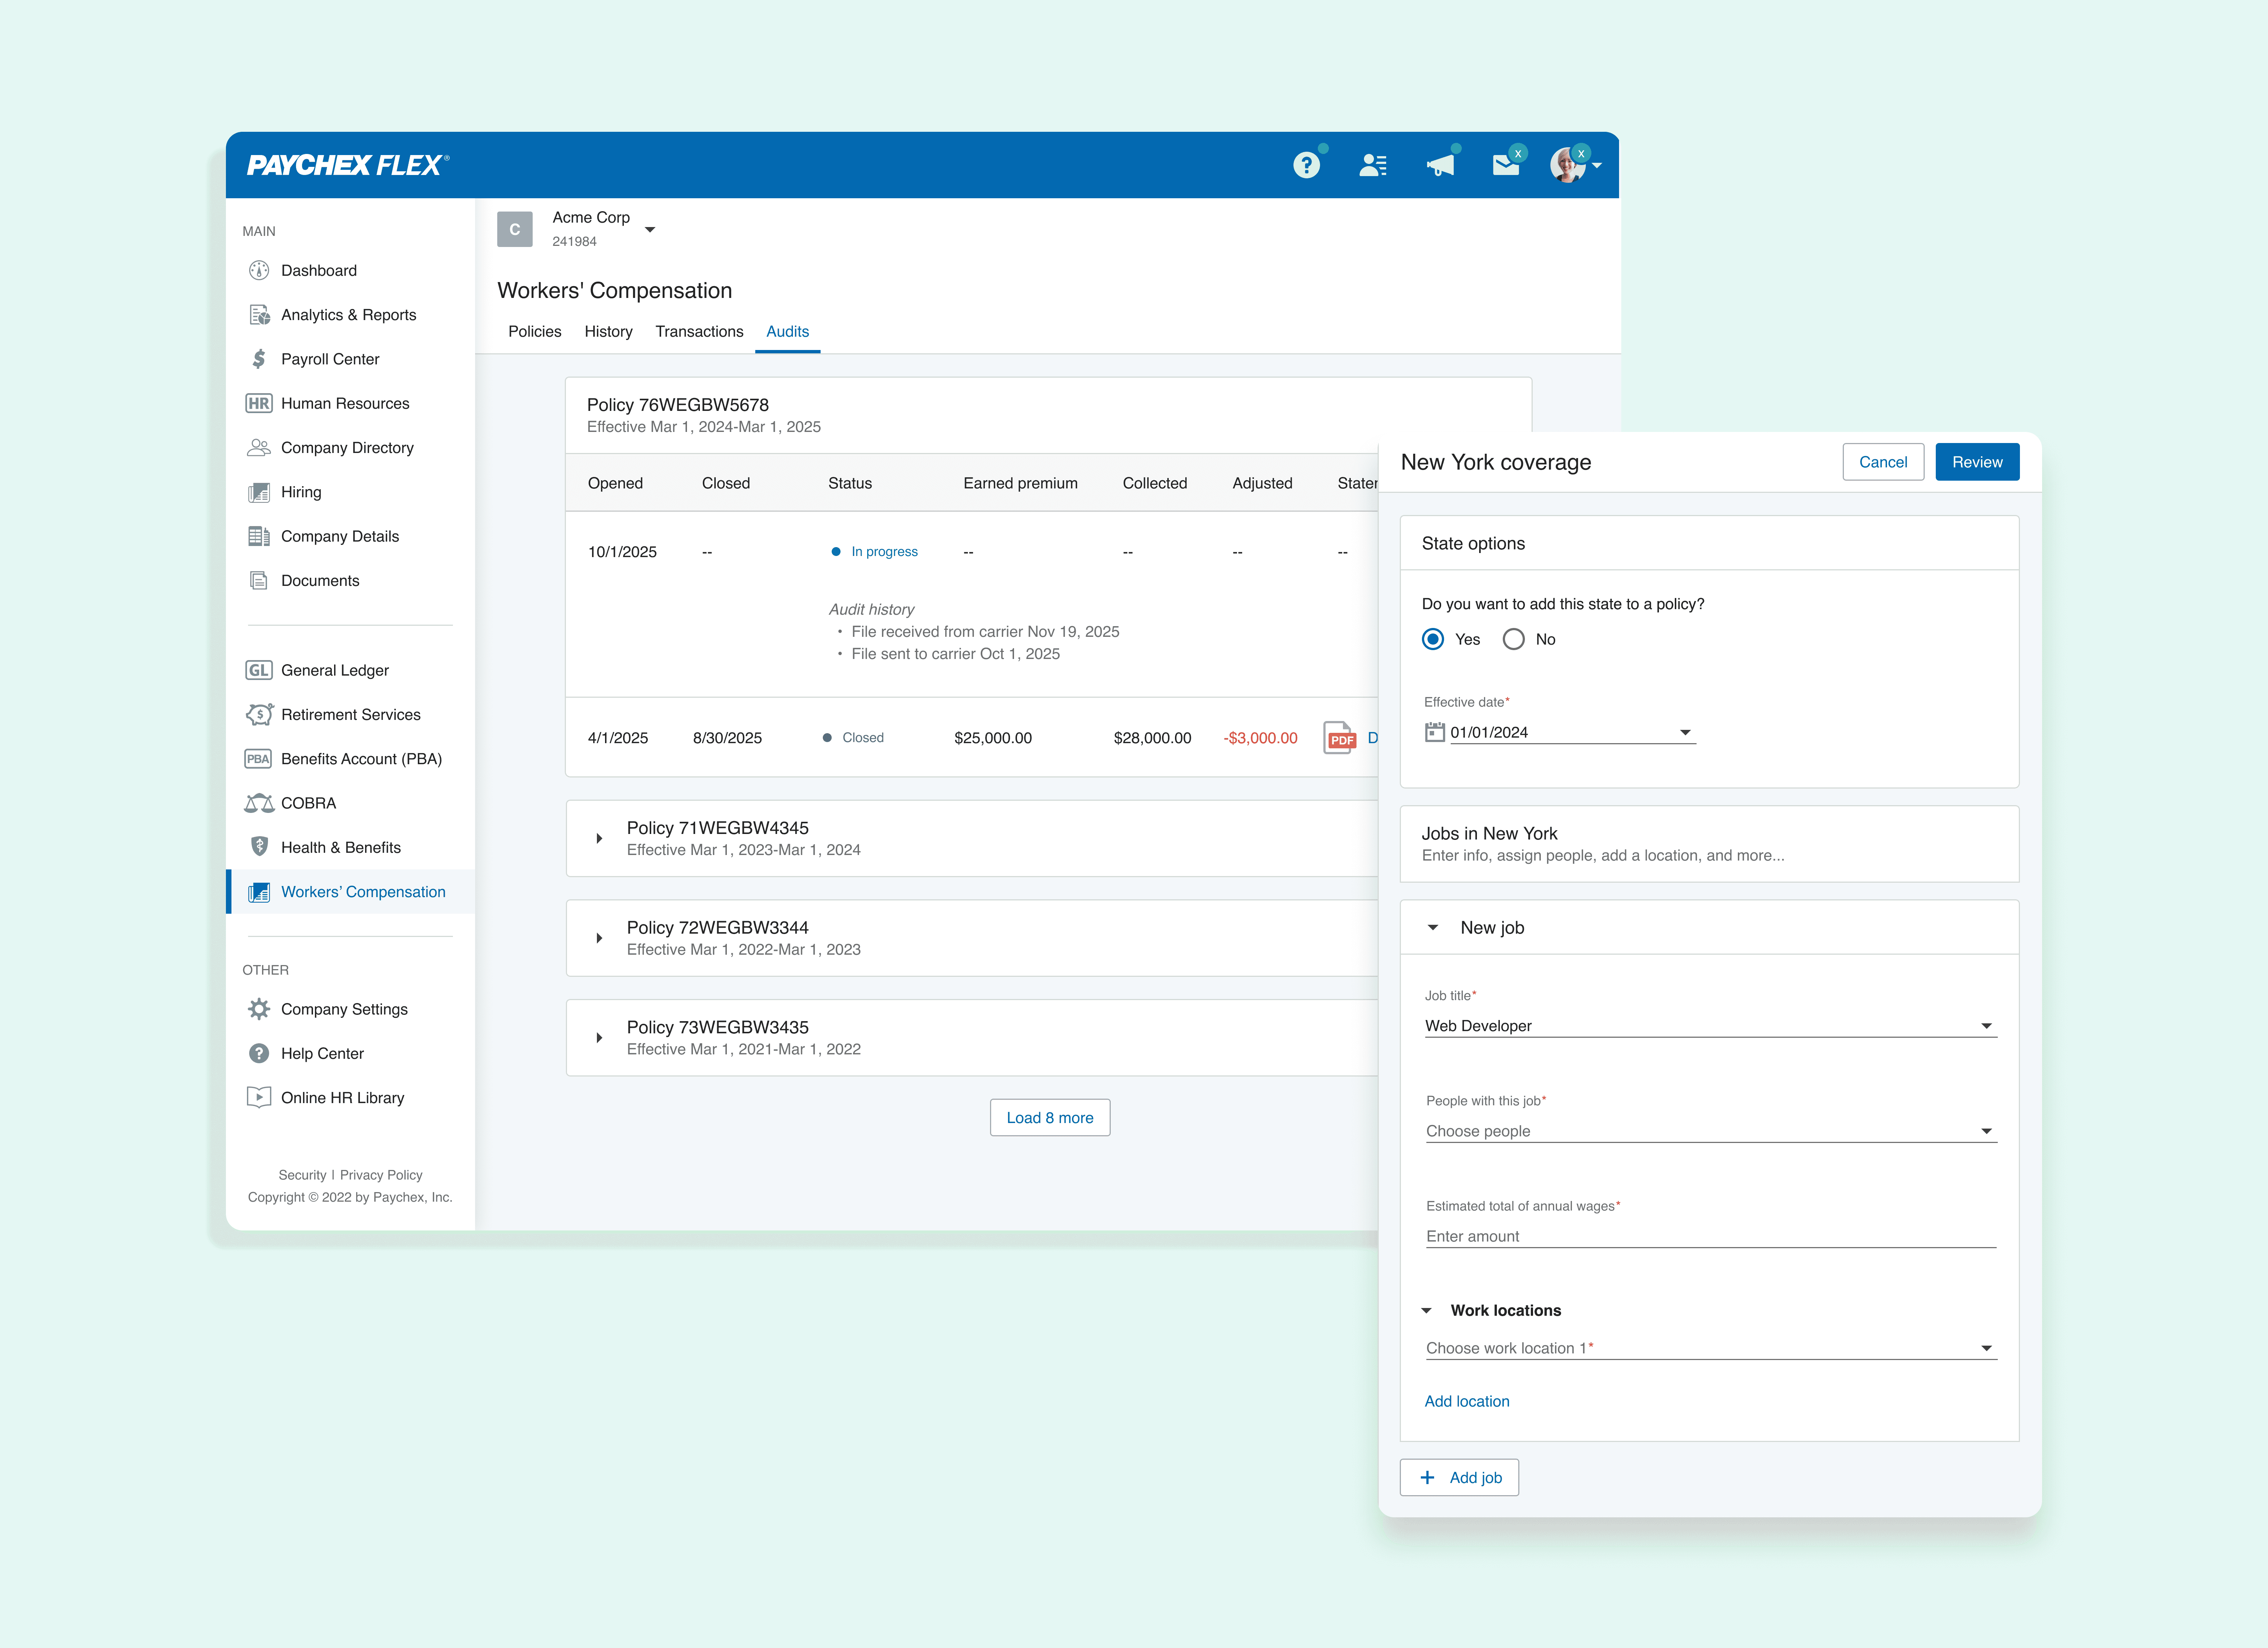Click the Load 8 more button
The width and height of the screenshot is (2268, 1648).
[1050, 1118]
